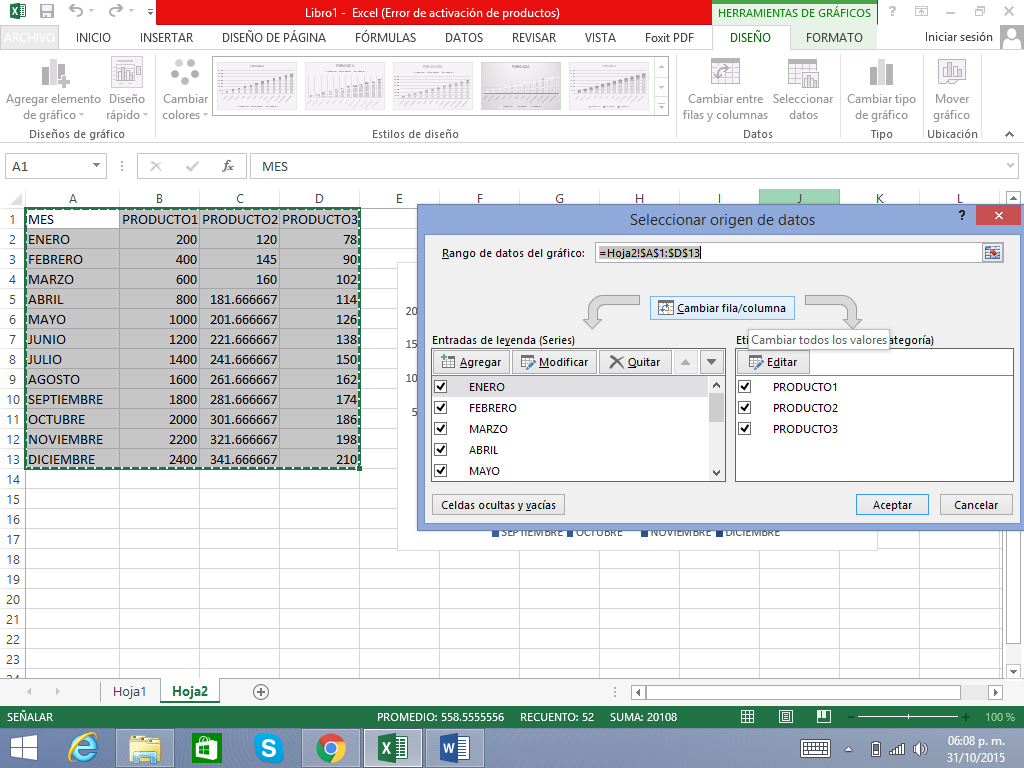Move series down with the arrow button
Image resolution: width=1024 pixels, height=768 pixels.
coord(711,362)
